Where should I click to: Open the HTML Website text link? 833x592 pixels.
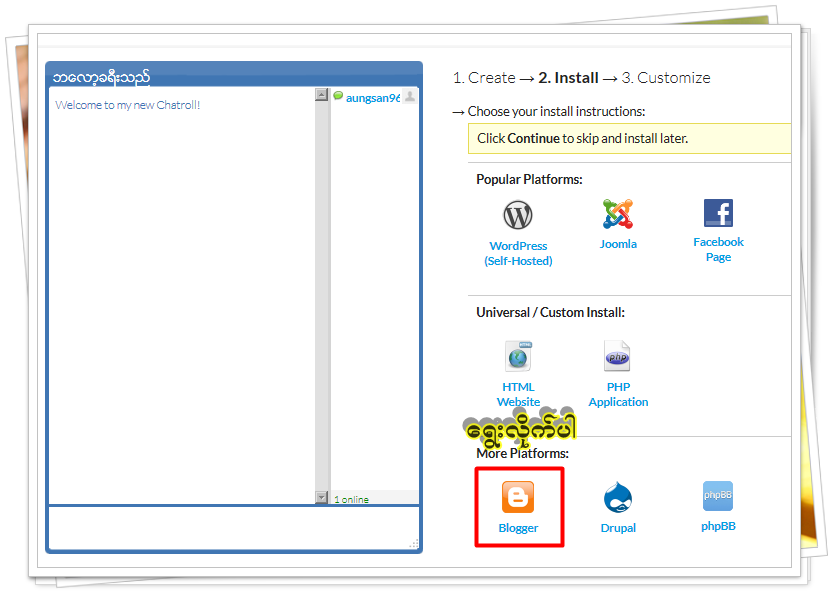[x=518, y=394]
